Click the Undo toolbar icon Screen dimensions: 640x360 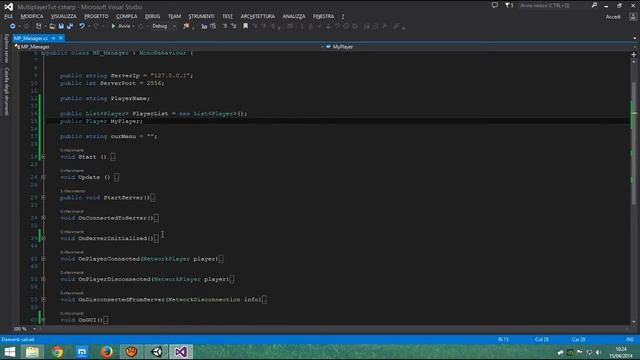82,26
